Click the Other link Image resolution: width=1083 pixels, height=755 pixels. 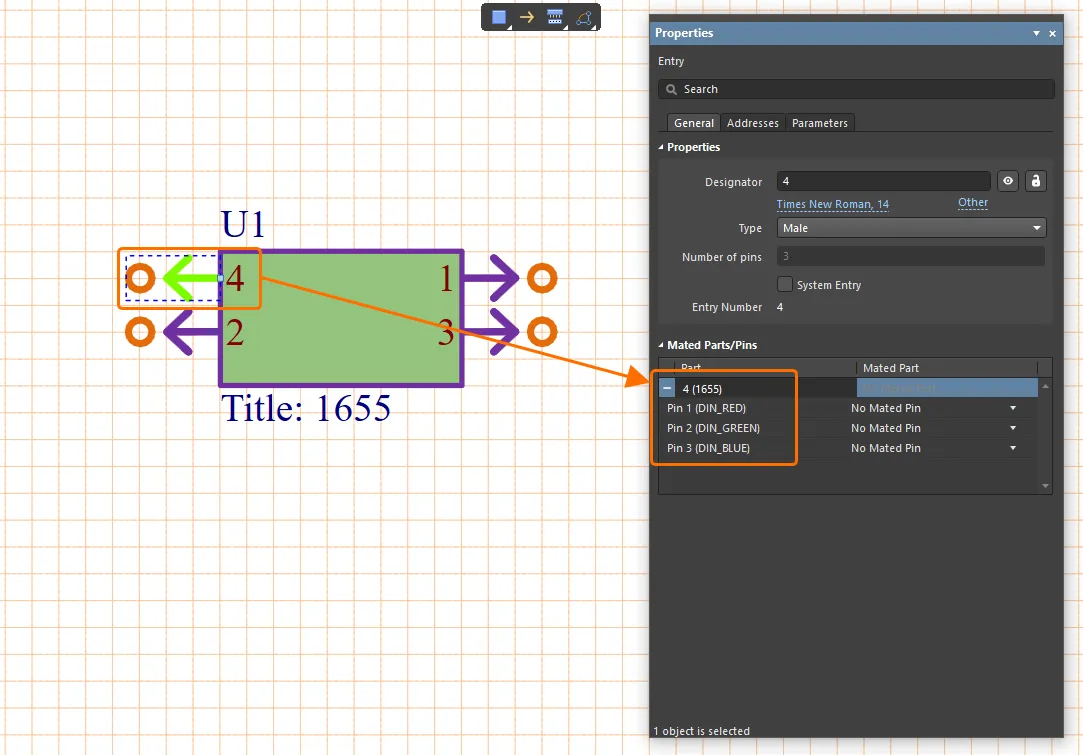pos(972,202)
